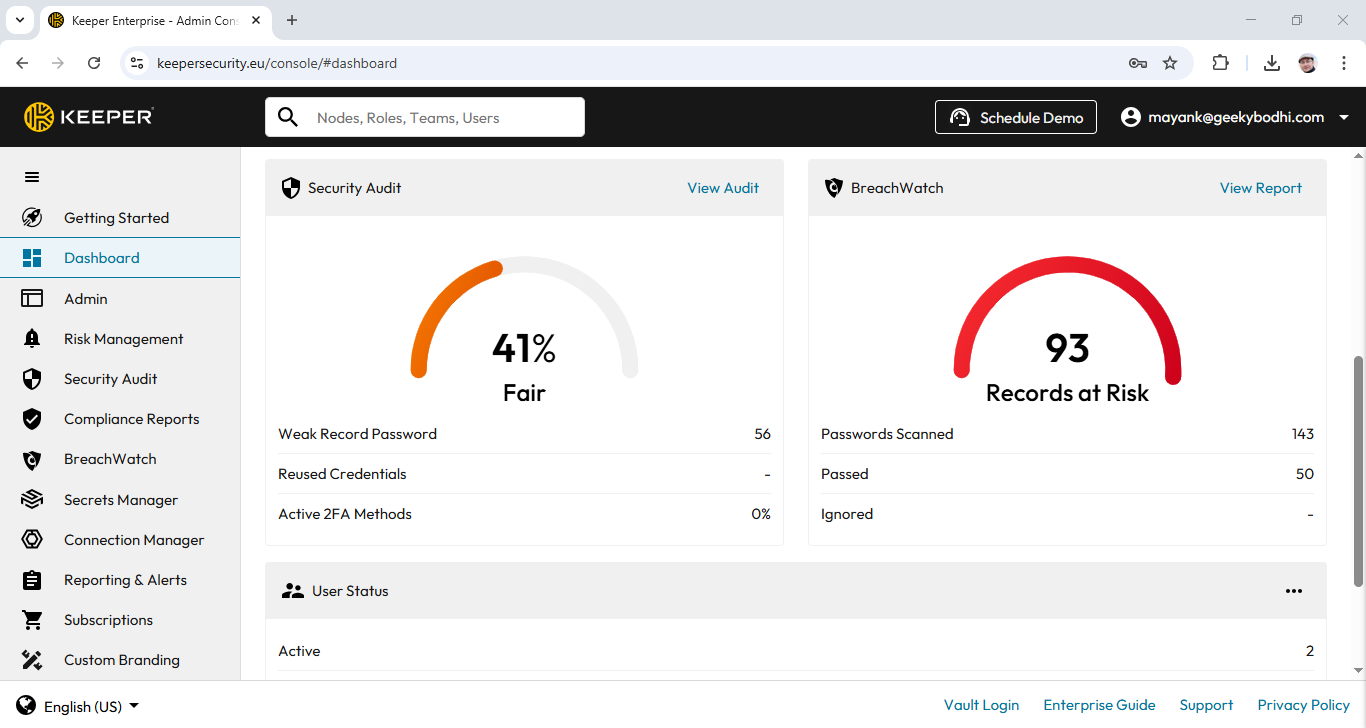Click the Schedule Demo button
The width and height of the screenshot is (1366, 728).
[1016, 117]
